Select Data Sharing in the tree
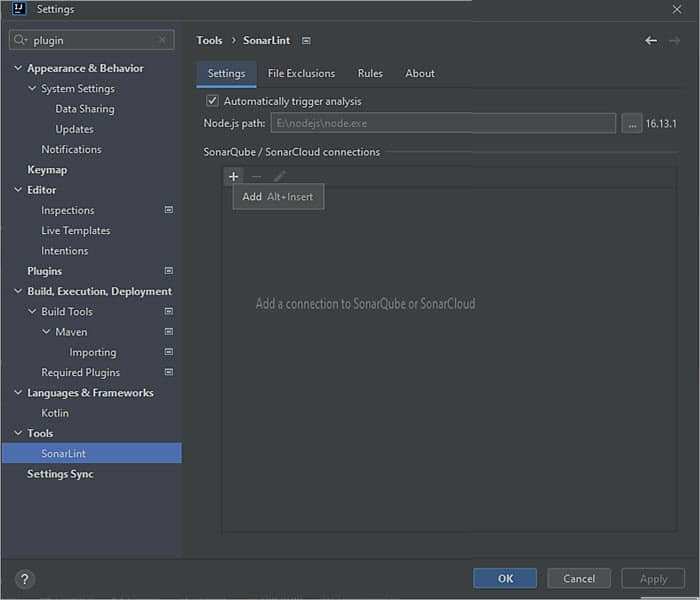 point(85,109)
